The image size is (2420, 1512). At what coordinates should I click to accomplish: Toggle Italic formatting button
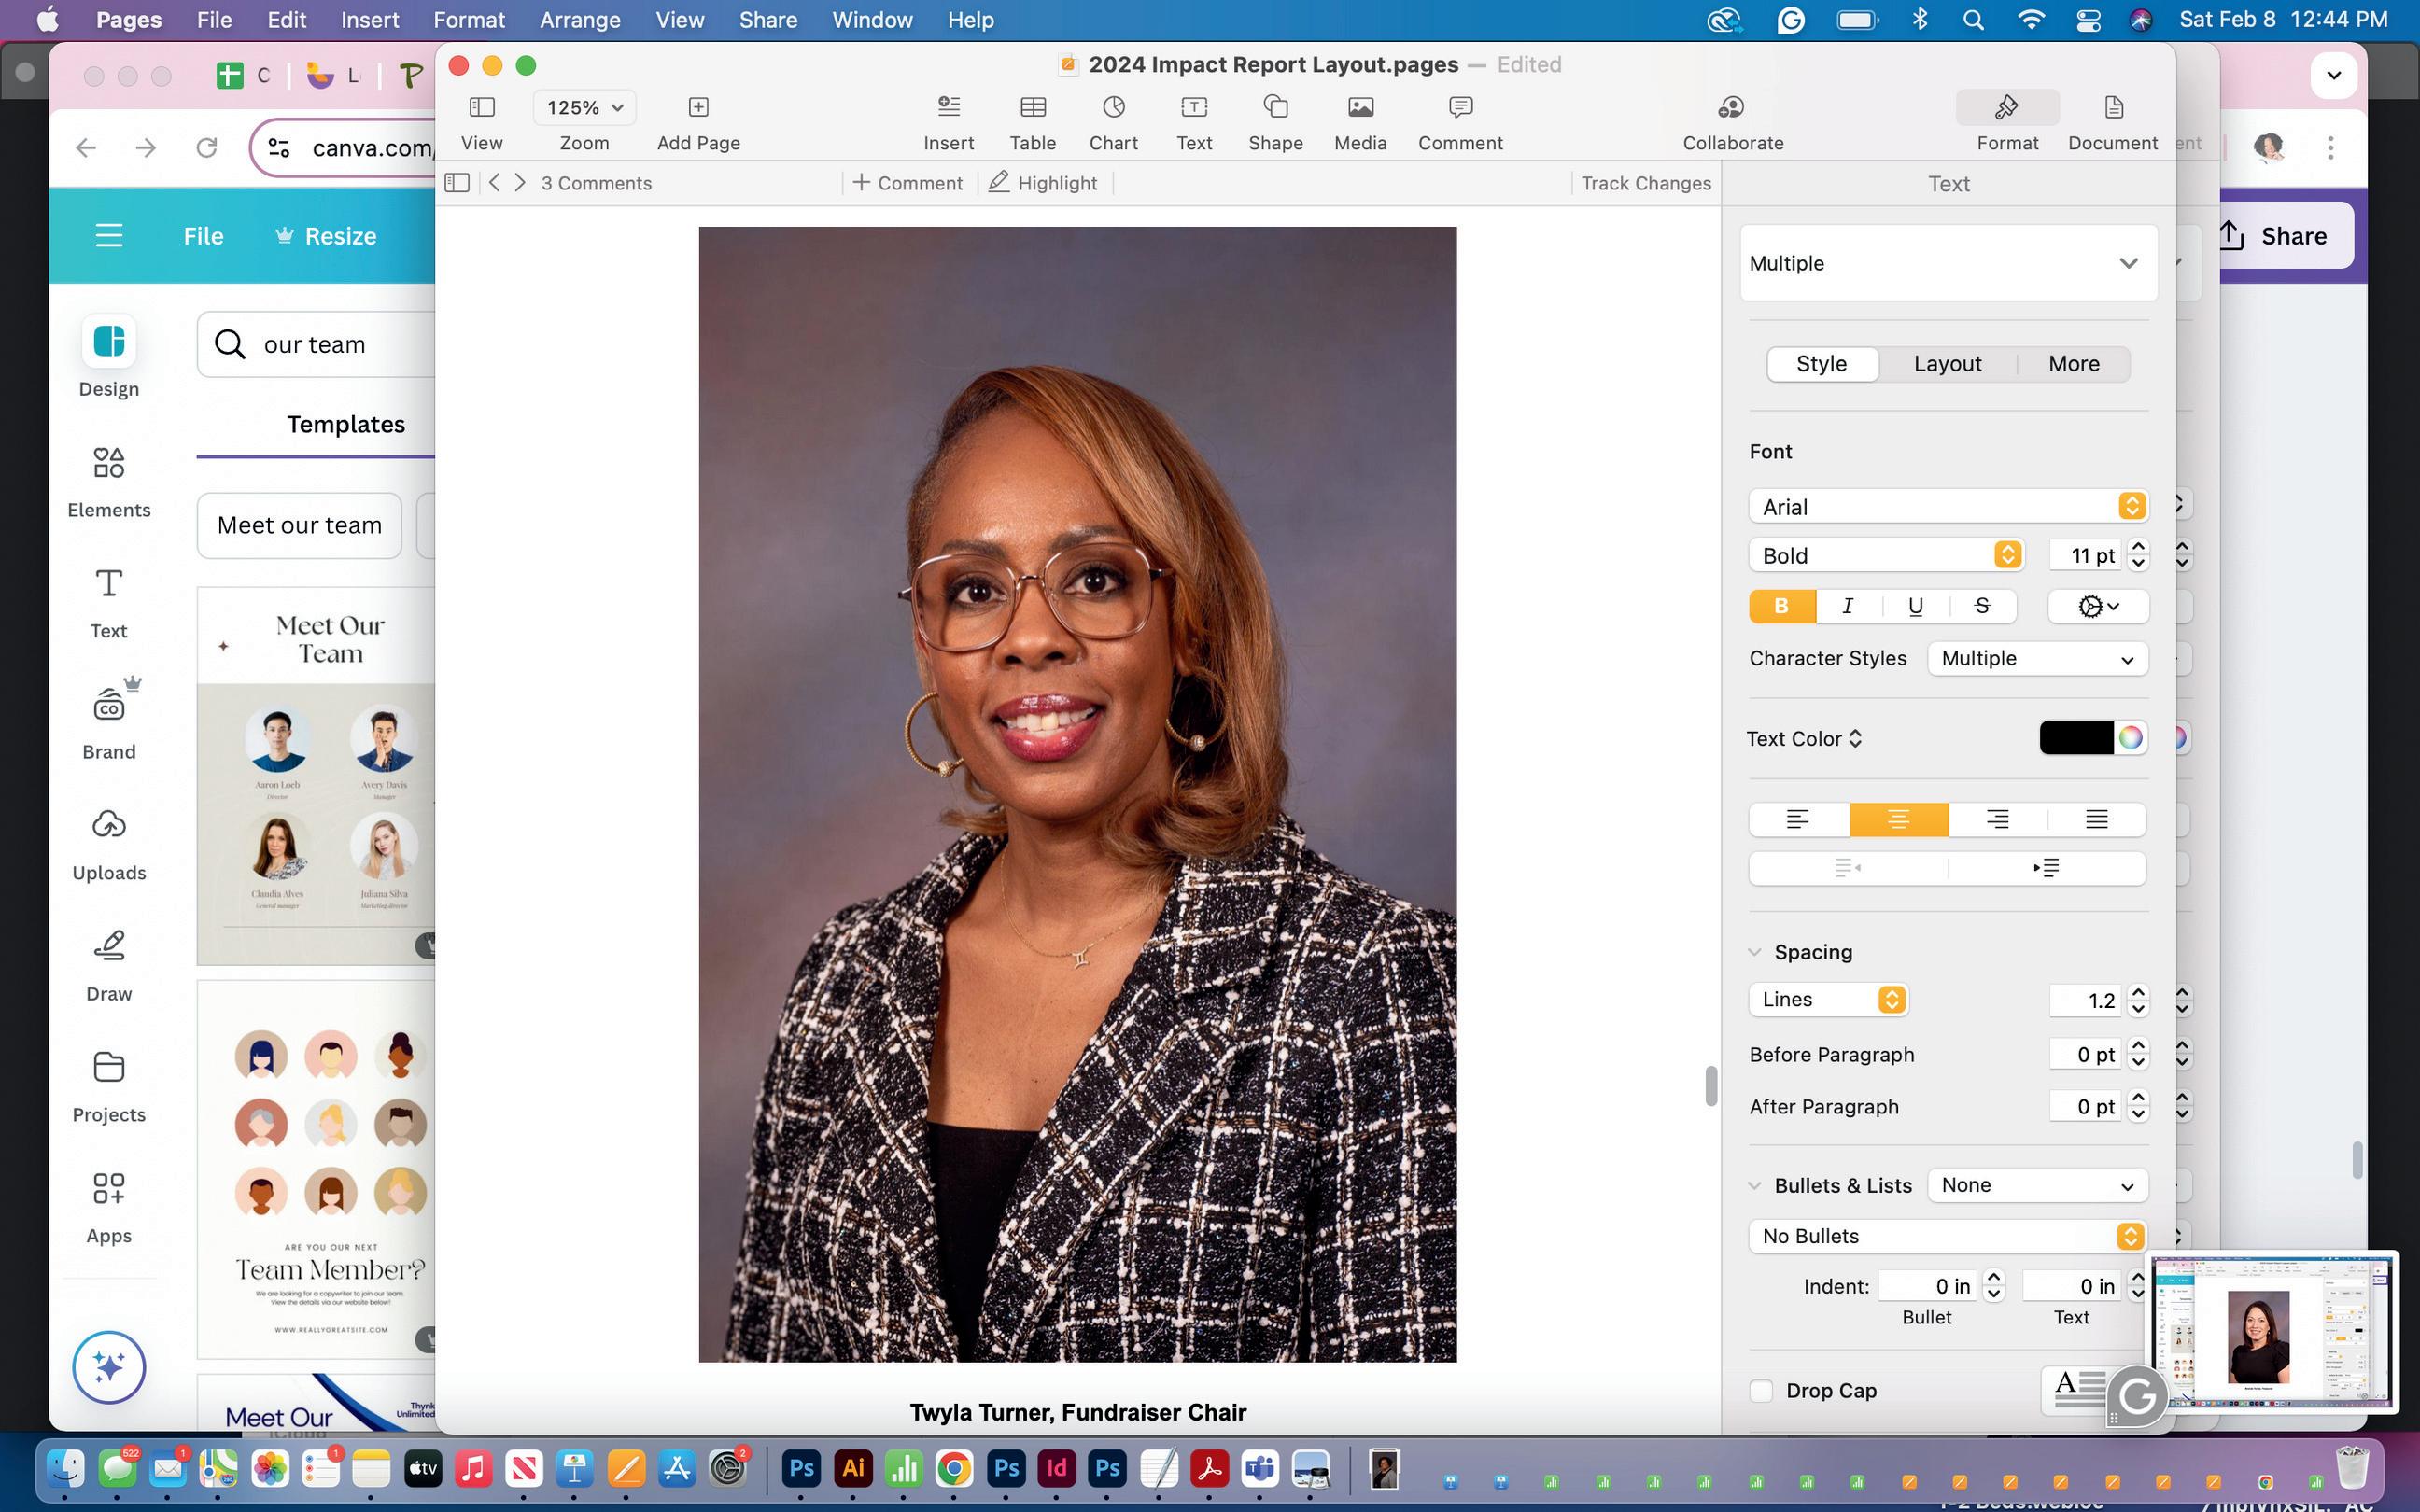click(1847, 606)
